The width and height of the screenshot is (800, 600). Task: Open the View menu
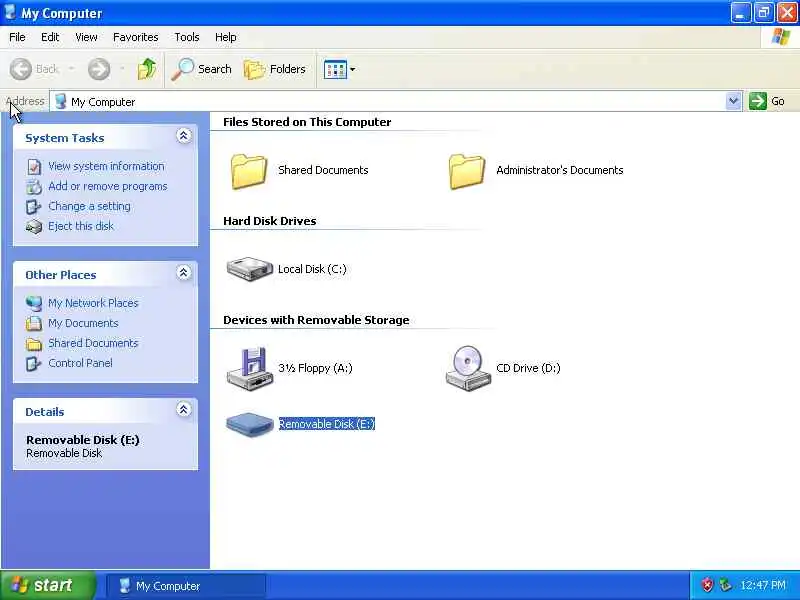(86, 37)
